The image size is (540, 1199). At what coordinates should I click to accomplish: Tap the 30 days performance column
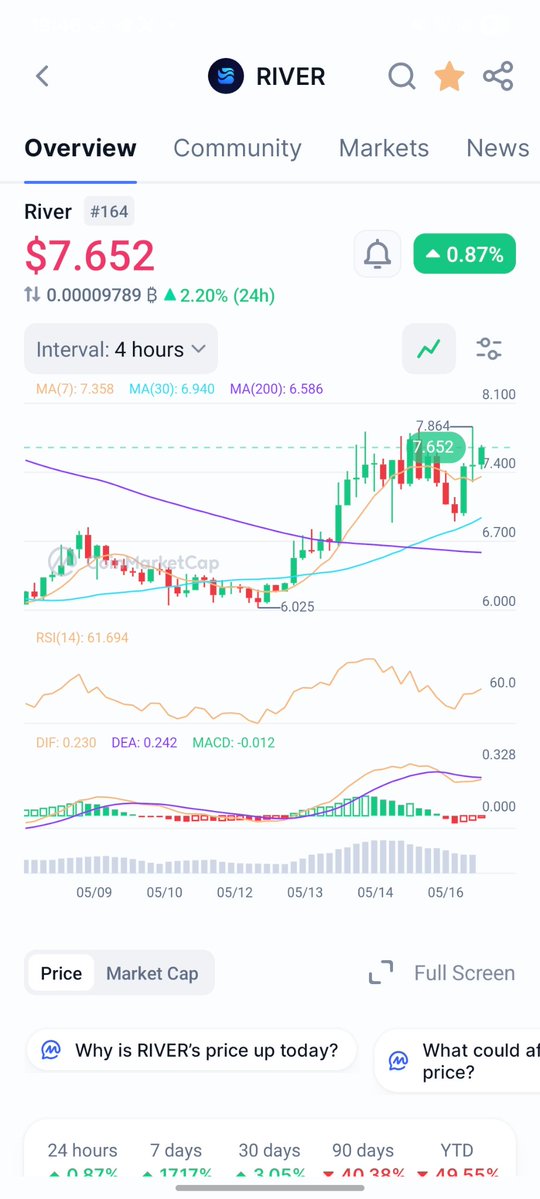(269, 1159)
